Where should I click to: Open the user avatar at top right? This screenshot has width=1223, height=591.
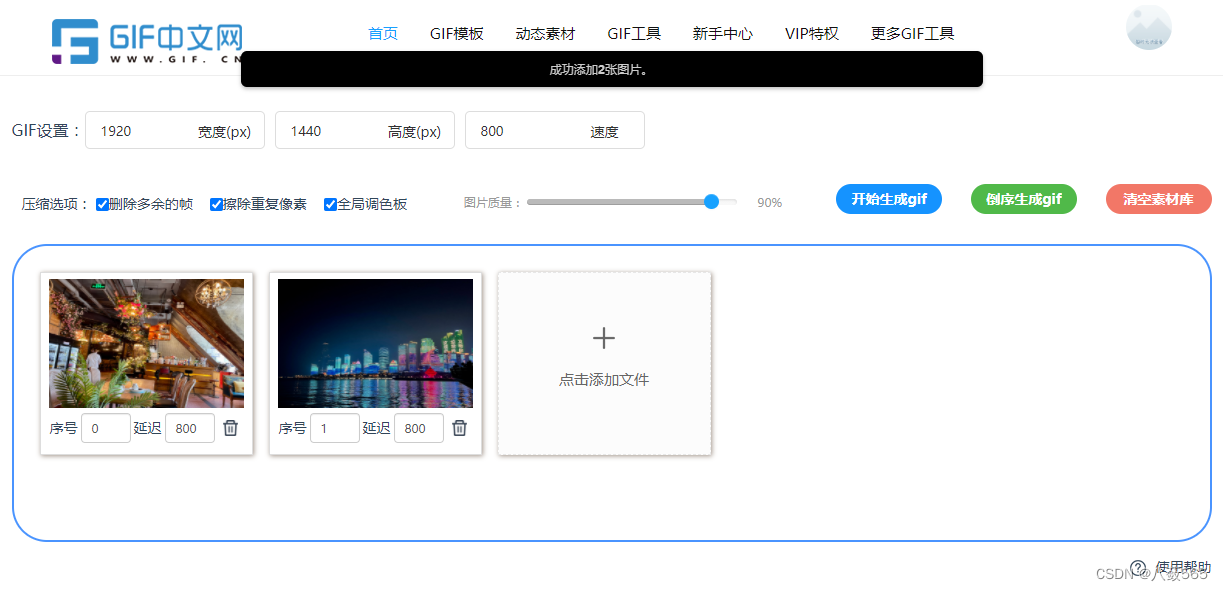1148,28
